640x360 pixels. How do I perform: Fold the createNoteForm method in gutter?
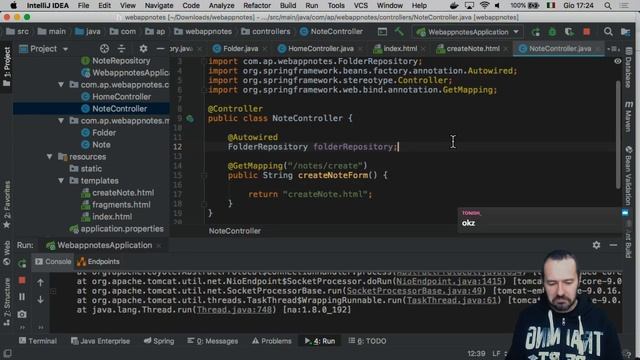tap(204, 176)
